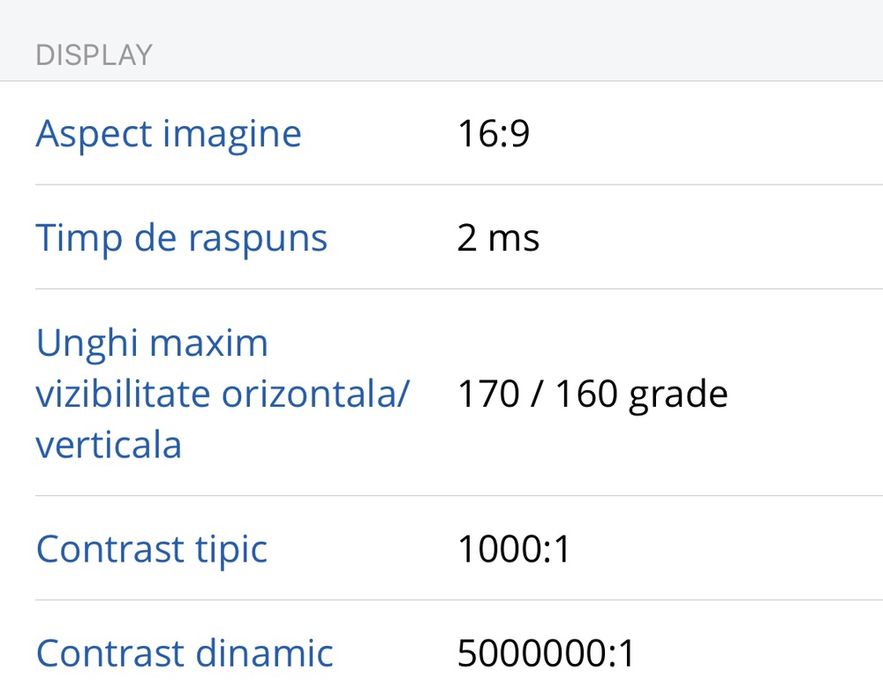The width and height of the screenshot is (883, 699).
Task: Click the 'Unghi maxim' line of text
Action: tap(152, 343)
